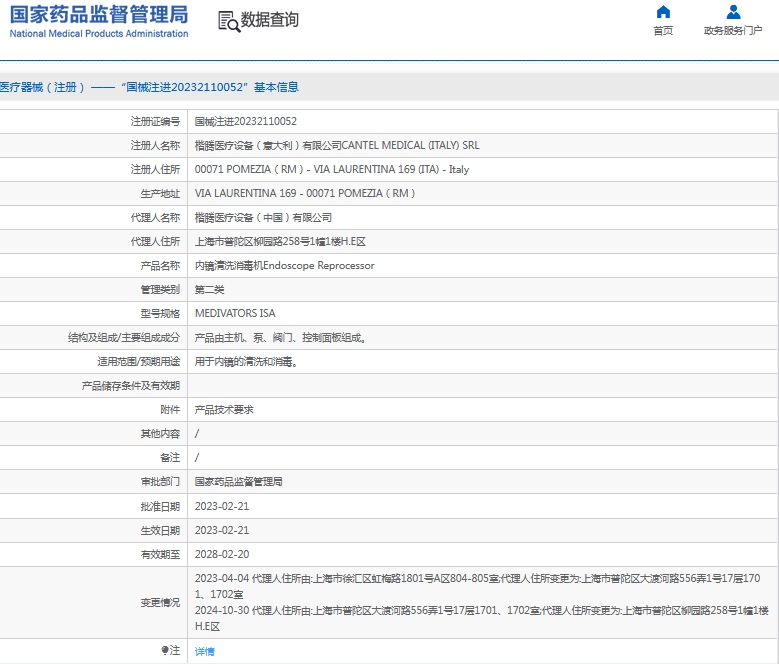The width and height of the screenshot is (779, 664).
Task: Open the 详情 details link
Action: (205, 651)
